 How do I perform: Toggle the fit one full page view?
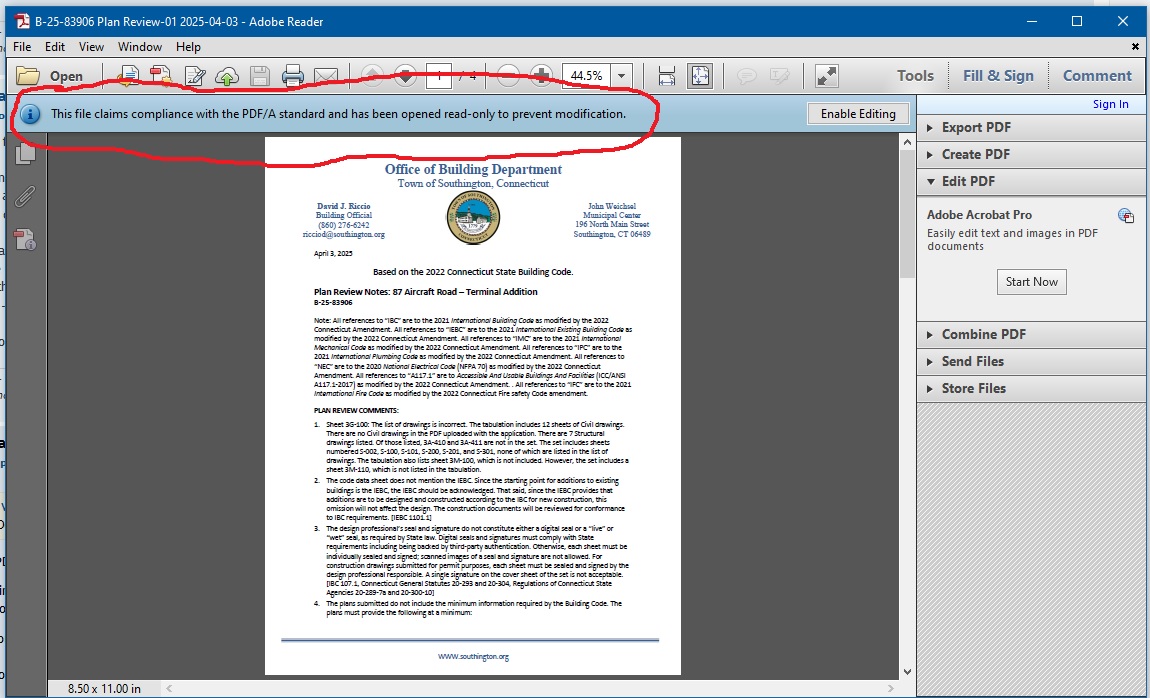click(x=699, y=76)
